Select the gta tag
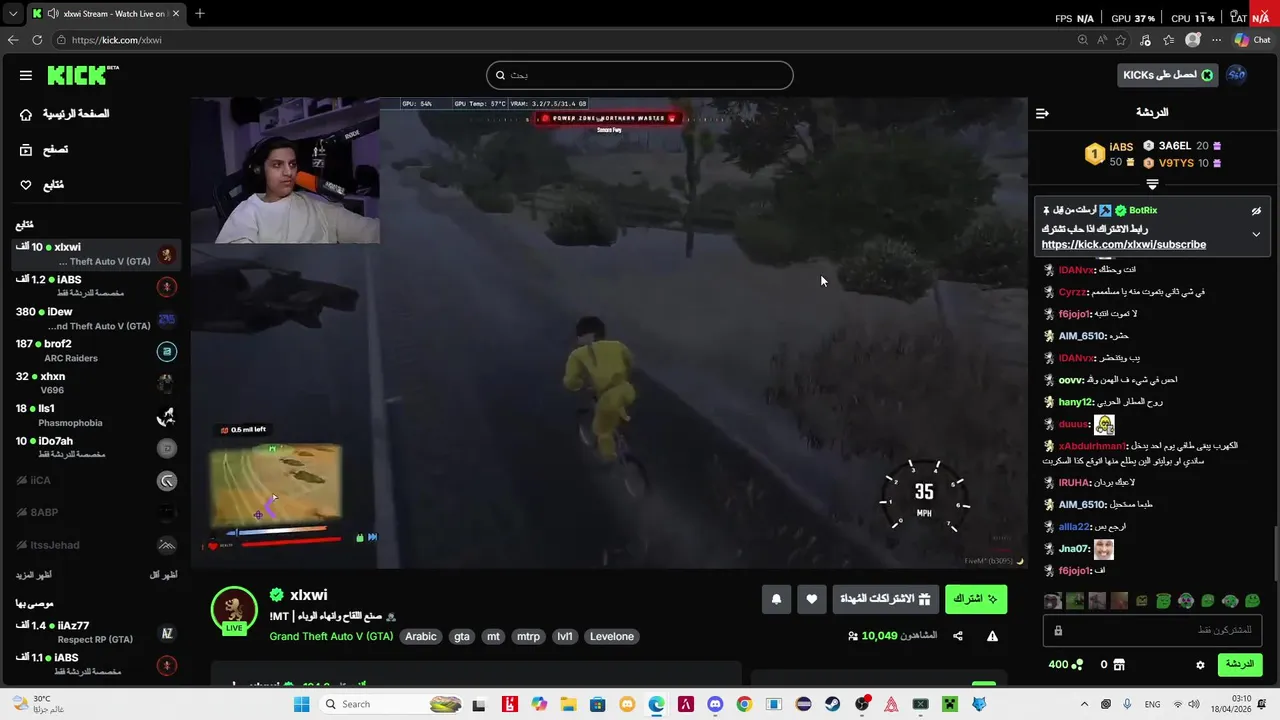The height and width of the screenshot is (720, 1280). [x=462, y=636]
